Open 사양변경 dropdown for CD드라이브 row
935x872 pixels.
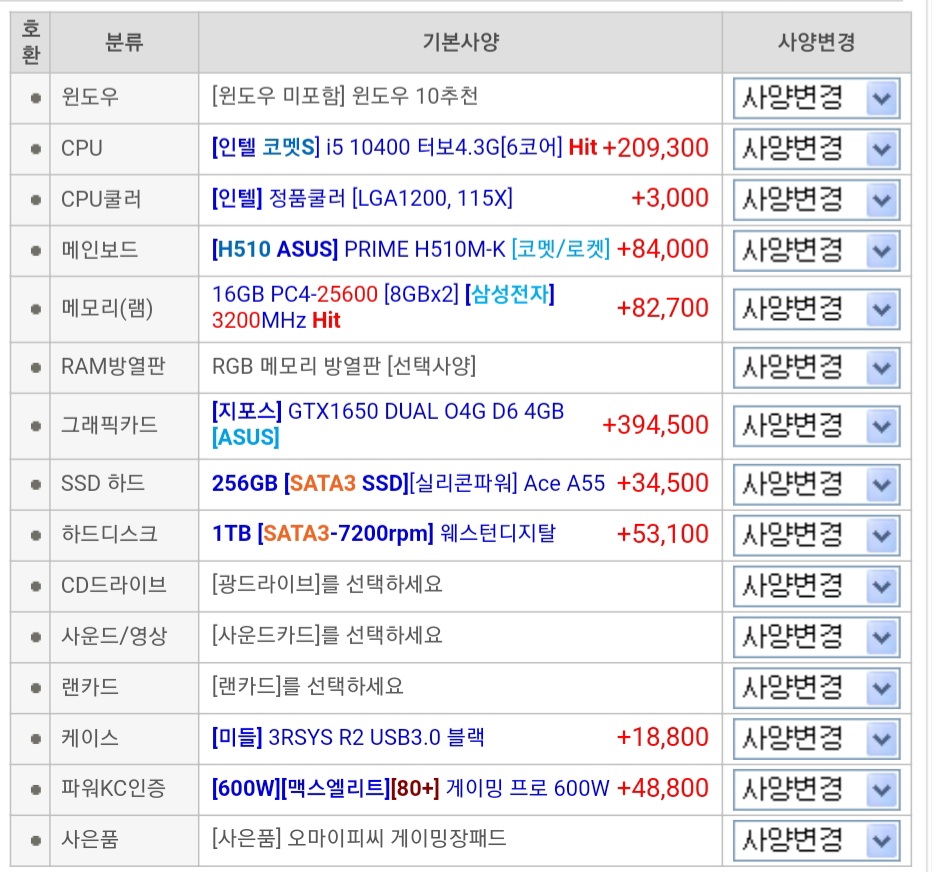816,586
